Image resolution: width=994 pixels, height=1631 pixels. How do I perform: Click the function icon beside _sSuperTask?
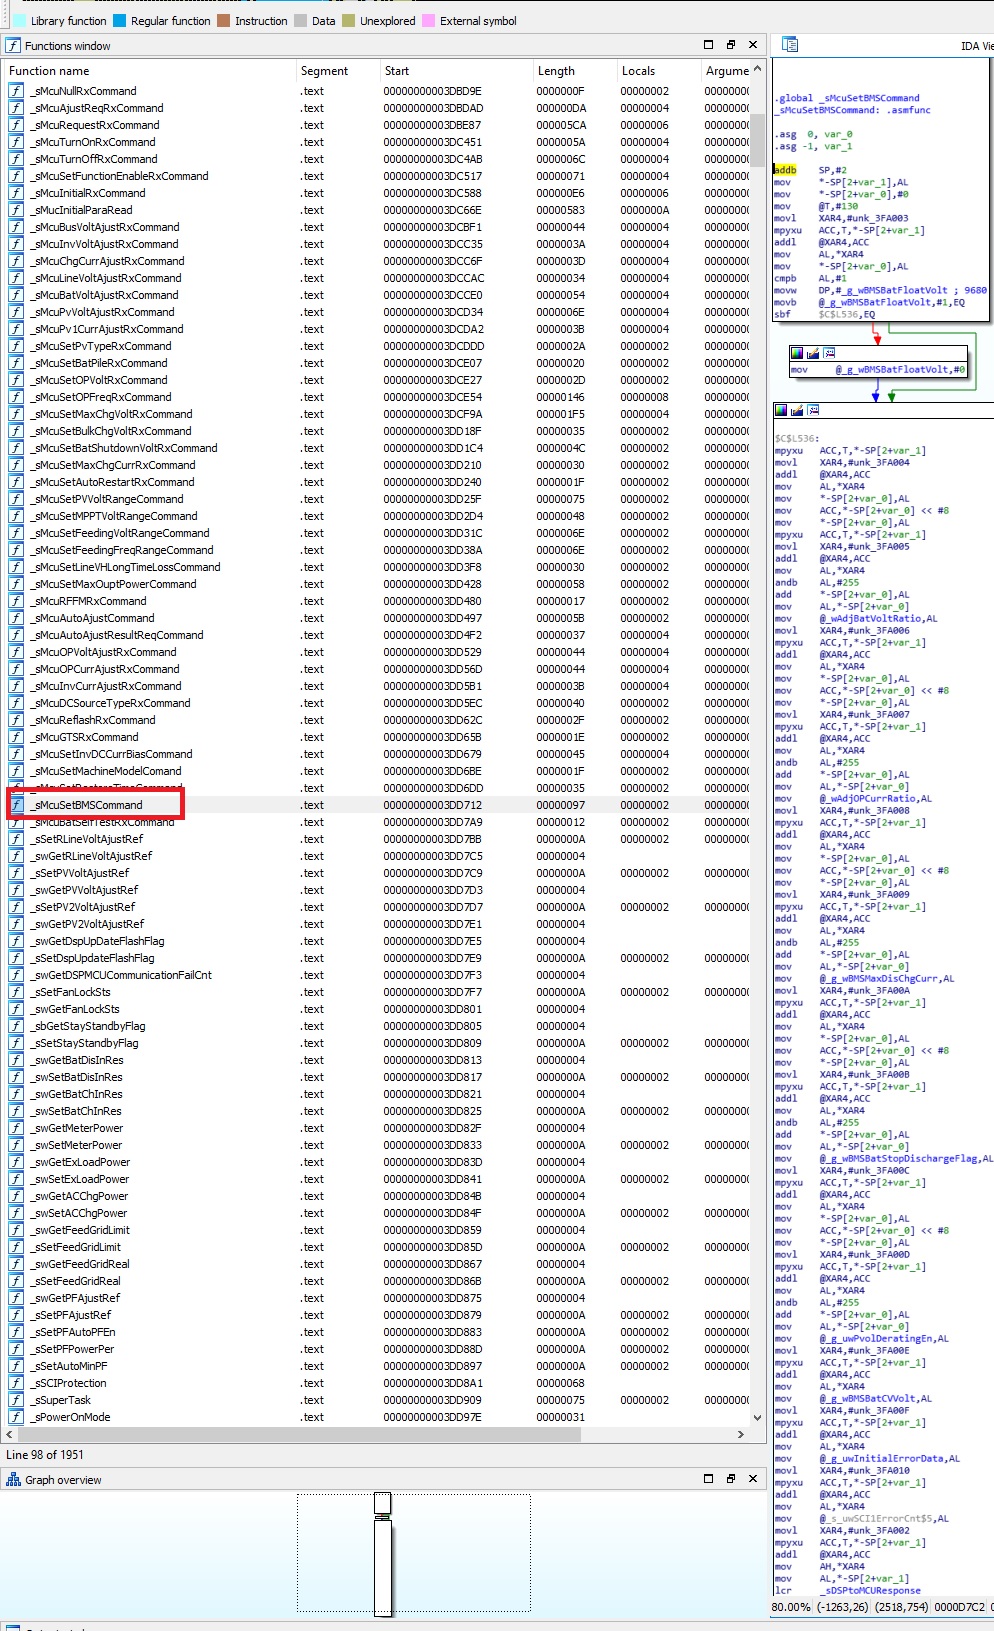point(16,1400)
